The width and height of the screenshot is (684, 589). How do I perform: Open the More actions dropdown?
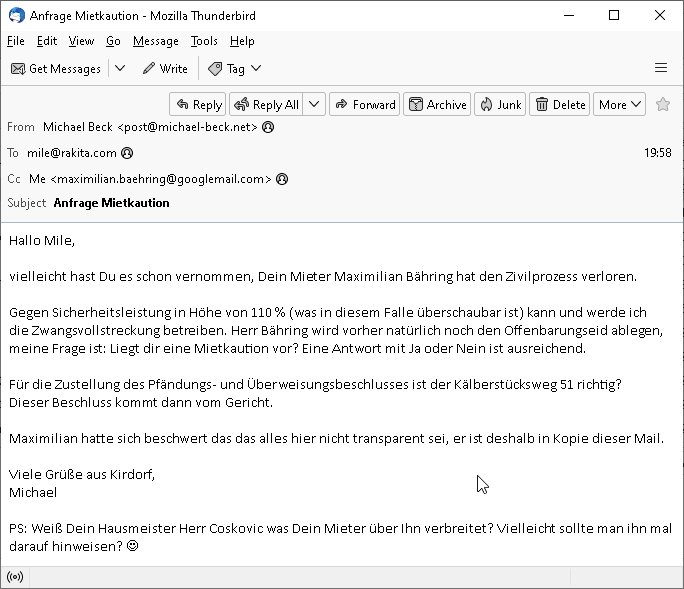coord(619,104)
